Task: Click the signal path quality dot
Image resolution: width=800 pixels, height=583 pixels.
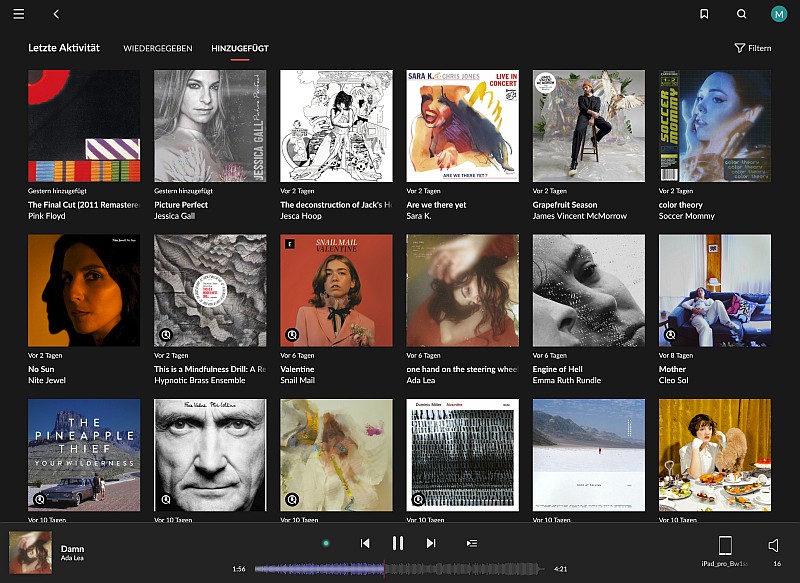Action: (326, 543)
